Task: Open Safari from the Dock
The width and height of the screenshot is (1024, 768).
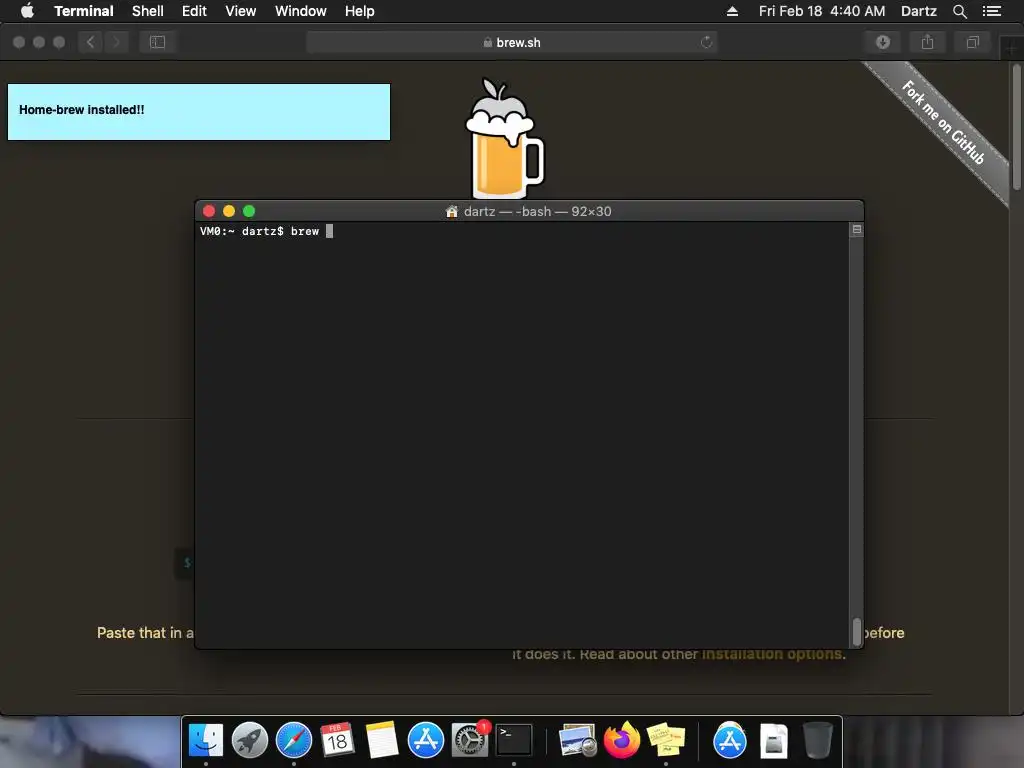Action: tap(294, 741)
